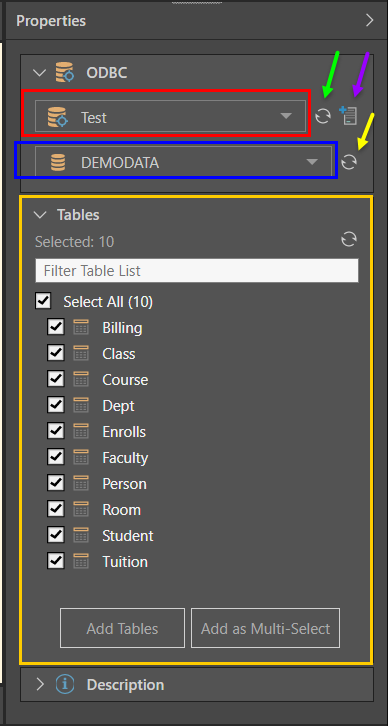The height and width of the screenshot is (726, 388).
Task: Uncheck the Enrolls table checkbox
Action: (56, 432)
